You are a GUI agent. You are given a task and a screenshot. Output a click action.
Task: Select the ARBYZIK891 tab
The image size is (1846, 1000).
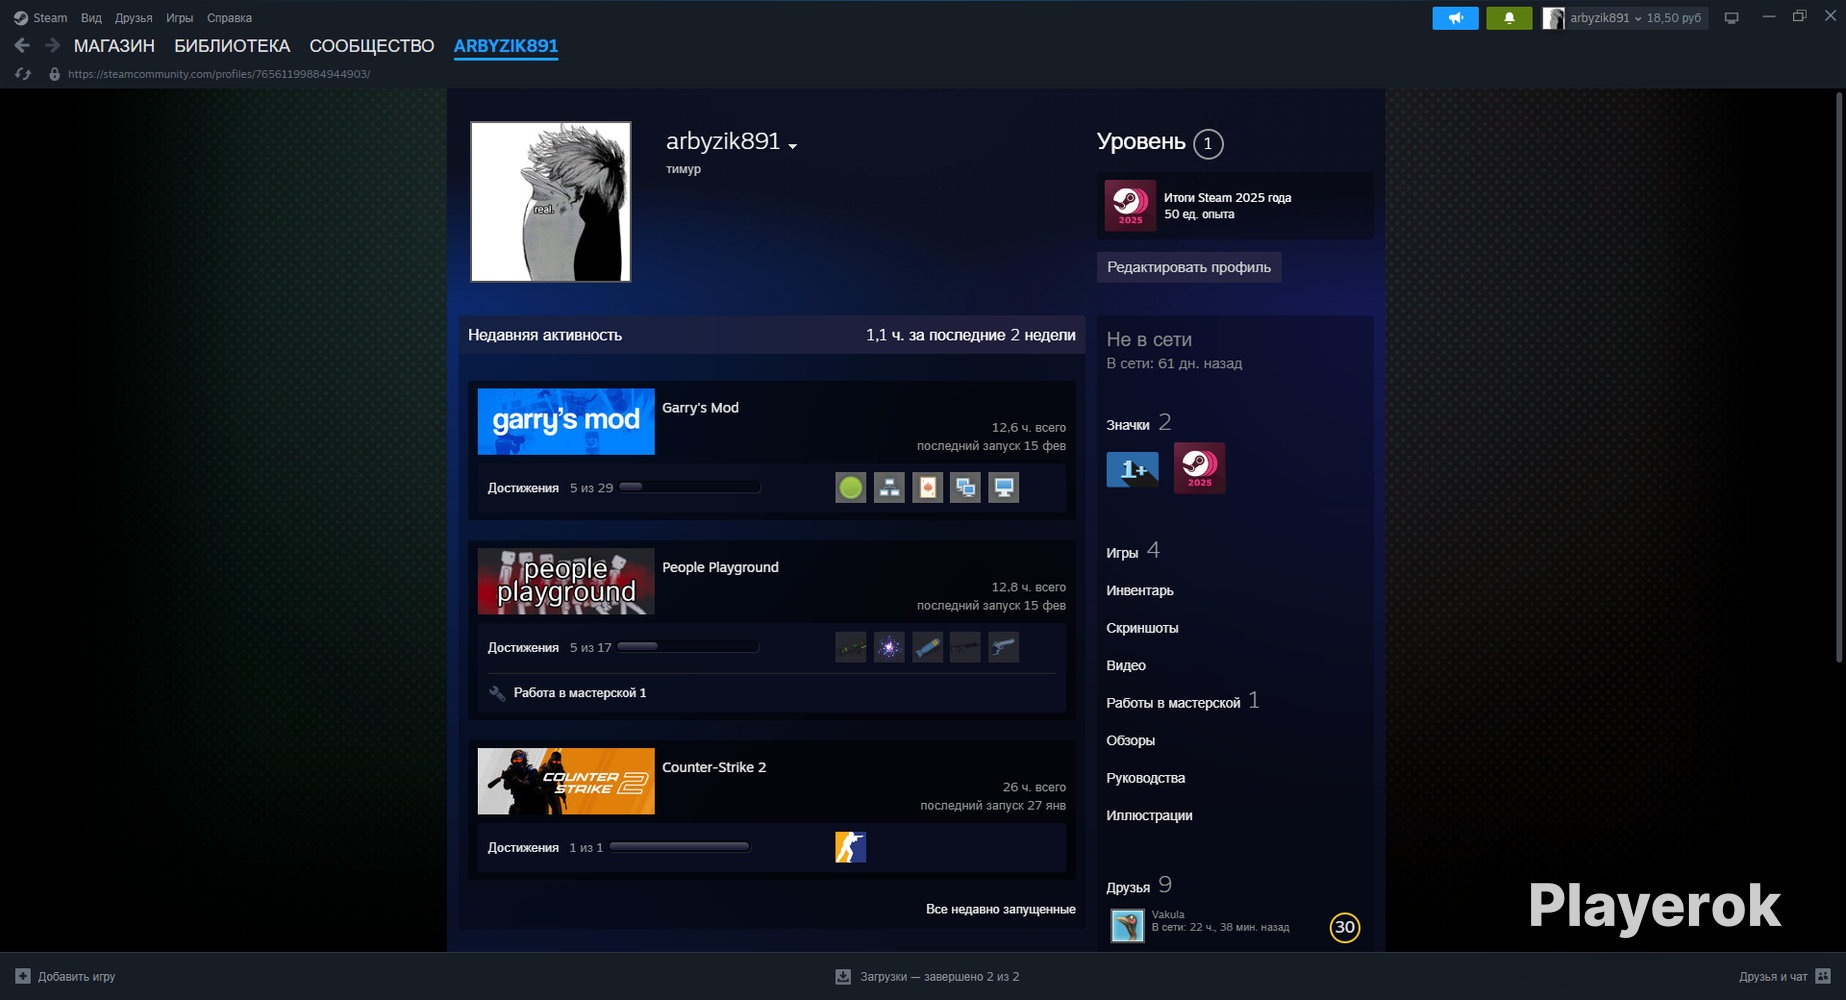(506, 46)
